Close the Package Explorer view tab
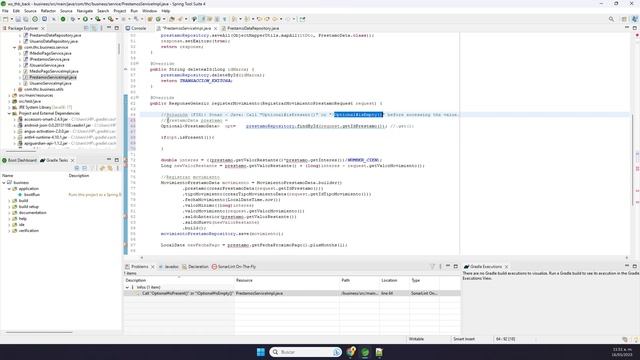The image size is (640, 360). (x=43, y=28)
